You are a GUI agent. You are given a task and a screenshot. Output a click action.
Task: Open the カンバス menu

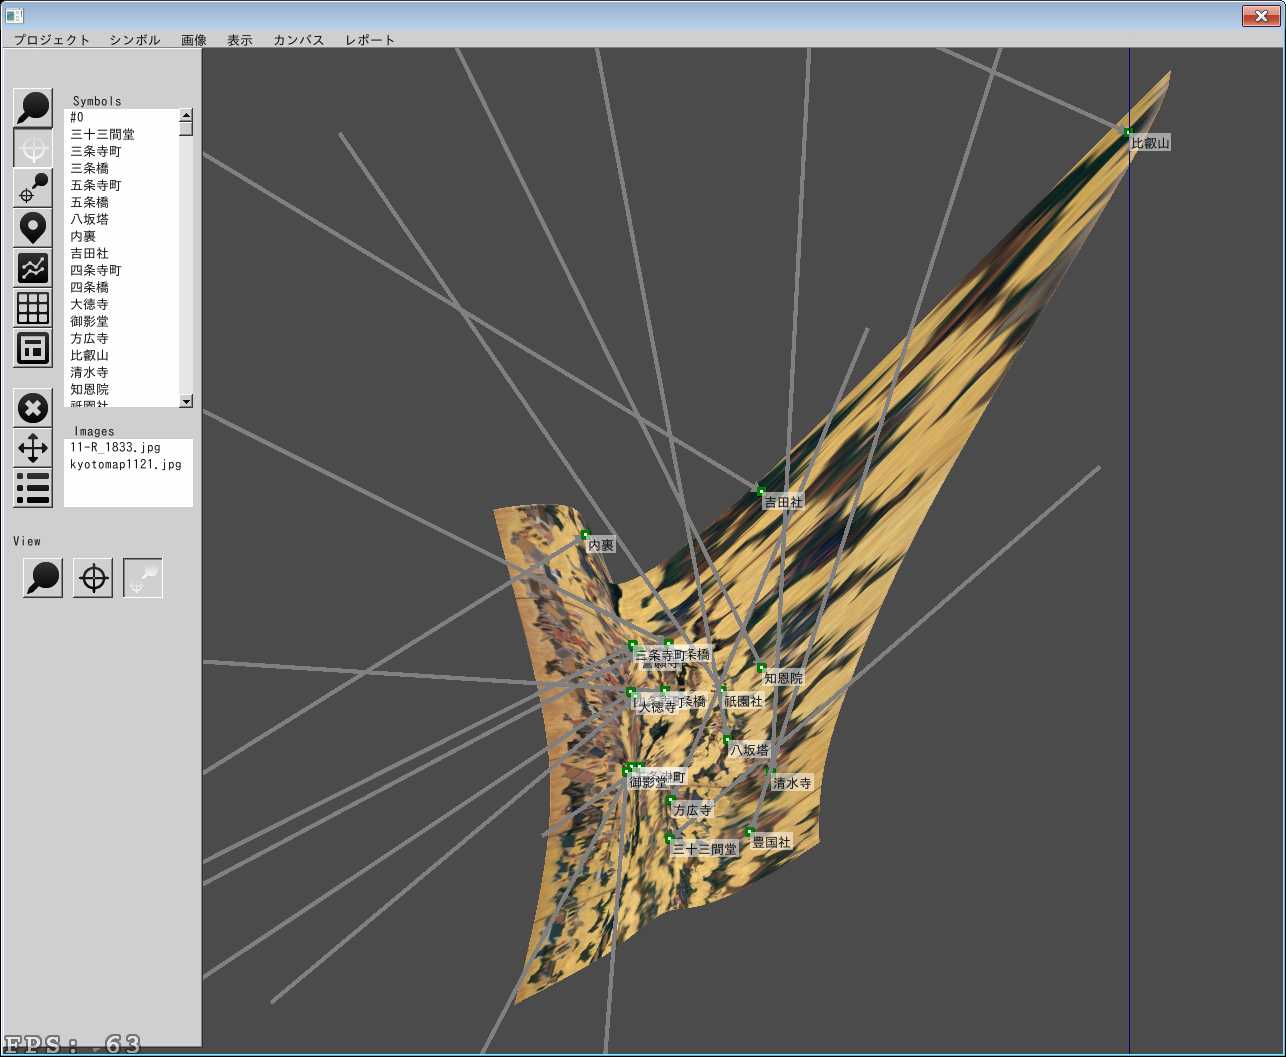[298, 40]
